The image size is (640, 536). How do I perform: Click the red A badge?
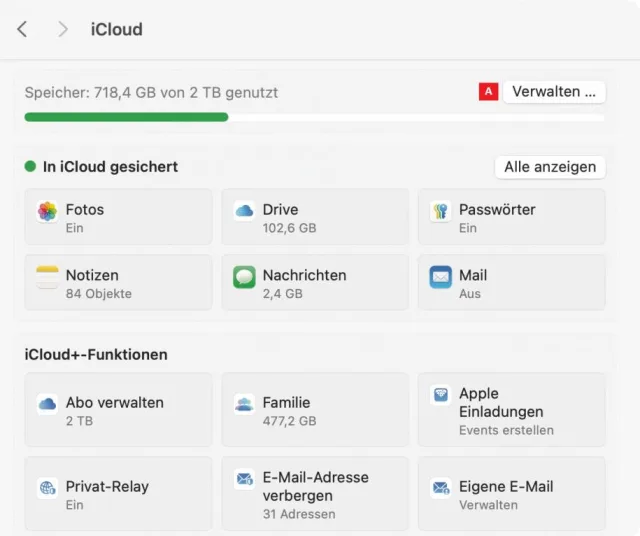[488, 92]
